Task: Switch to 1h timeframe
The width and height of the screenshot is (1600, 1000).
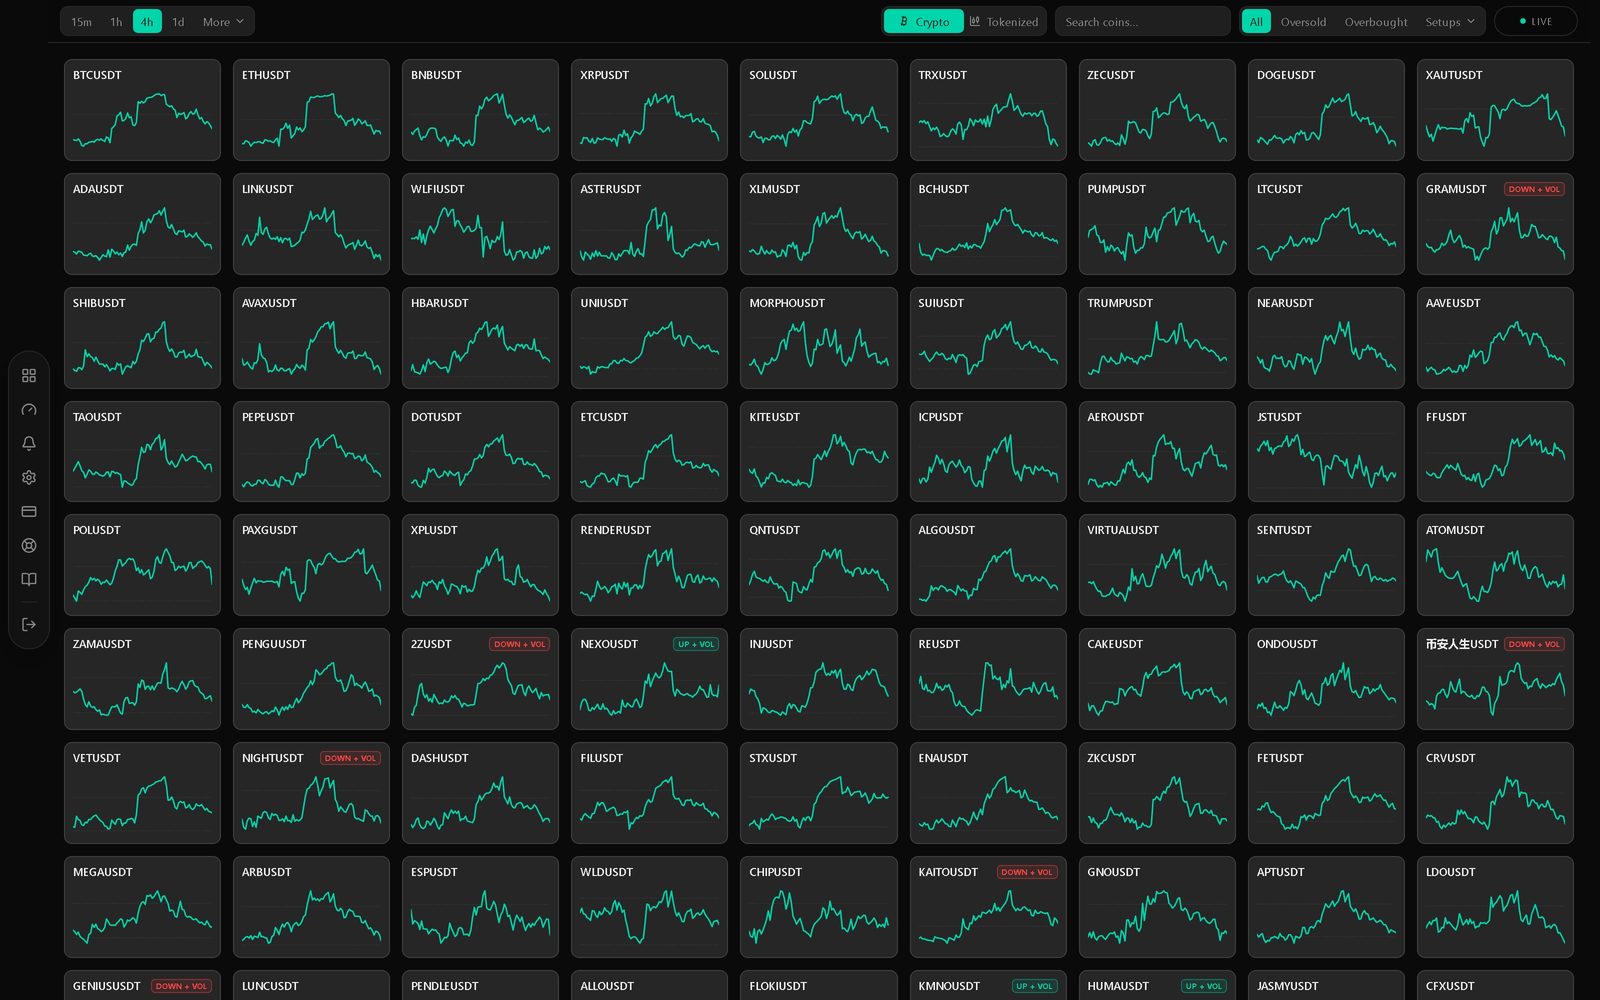Action: pos(116,21)
